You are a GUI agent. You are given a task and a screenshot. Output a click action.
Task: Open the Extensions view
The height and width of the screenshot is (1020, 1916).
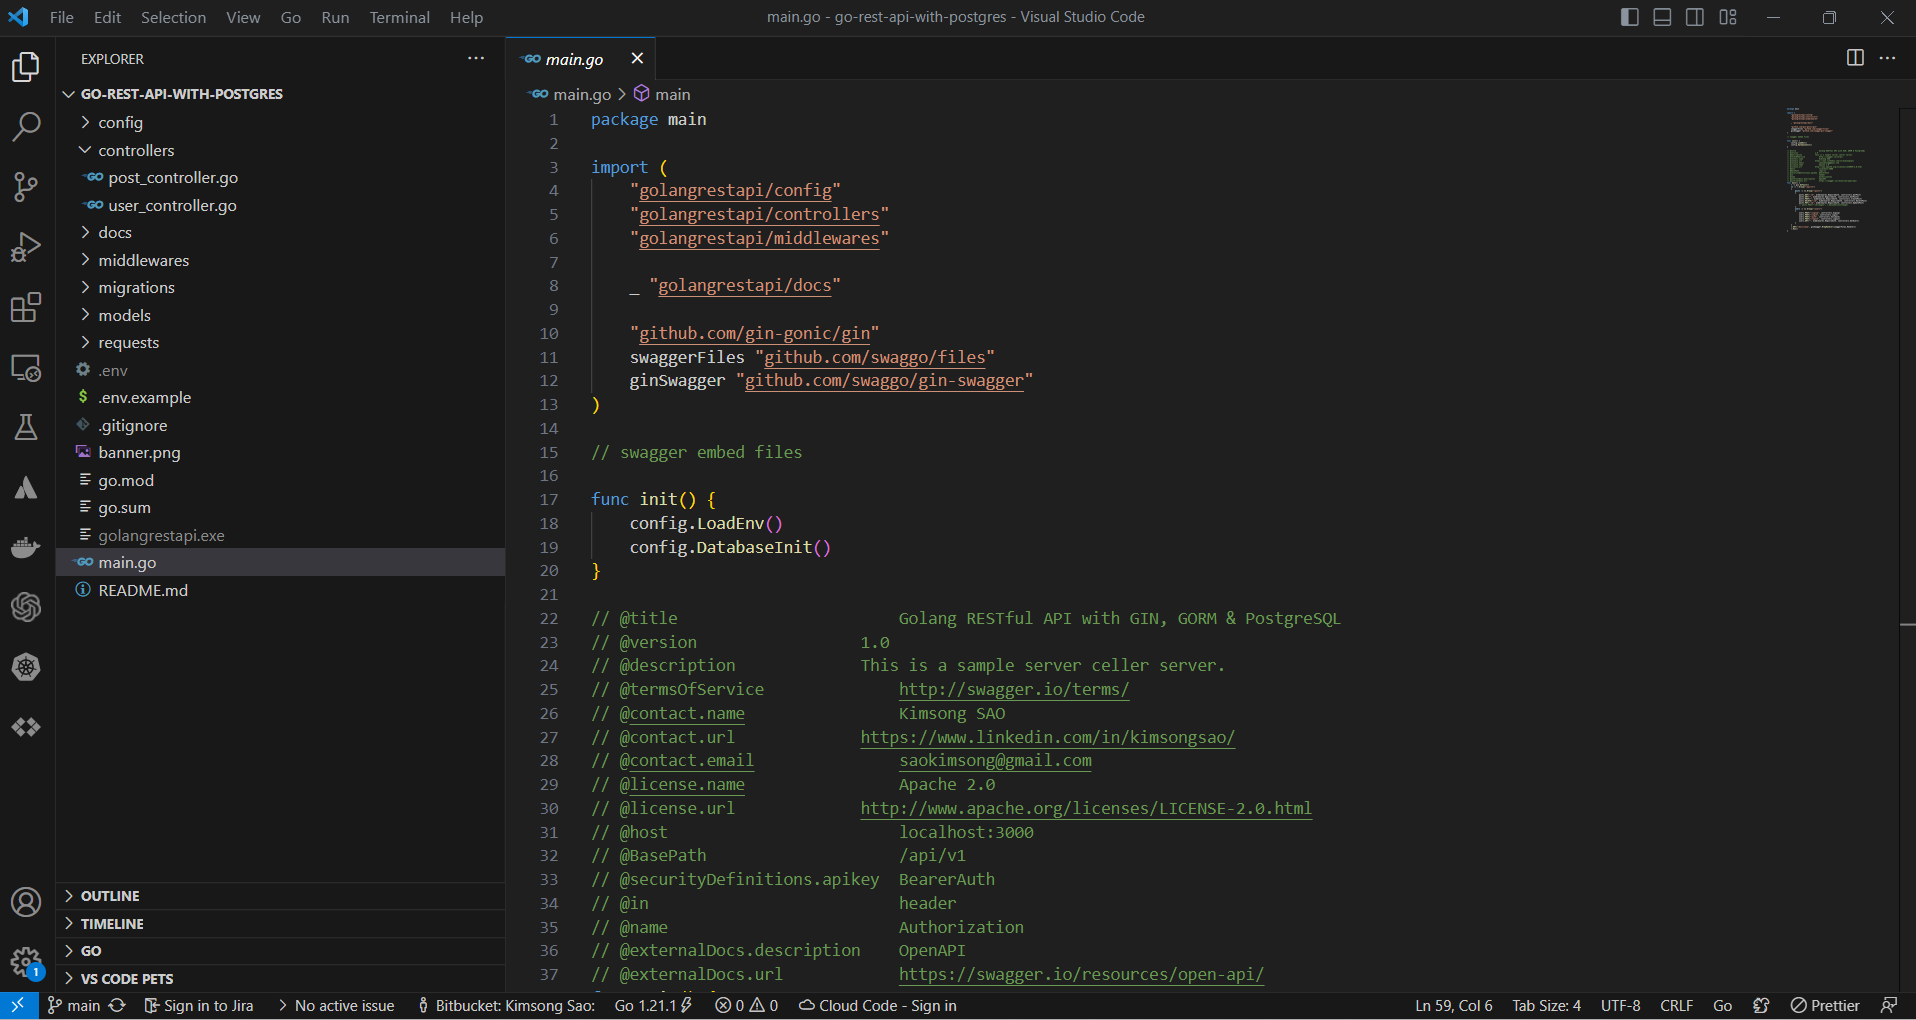point(26,307)
